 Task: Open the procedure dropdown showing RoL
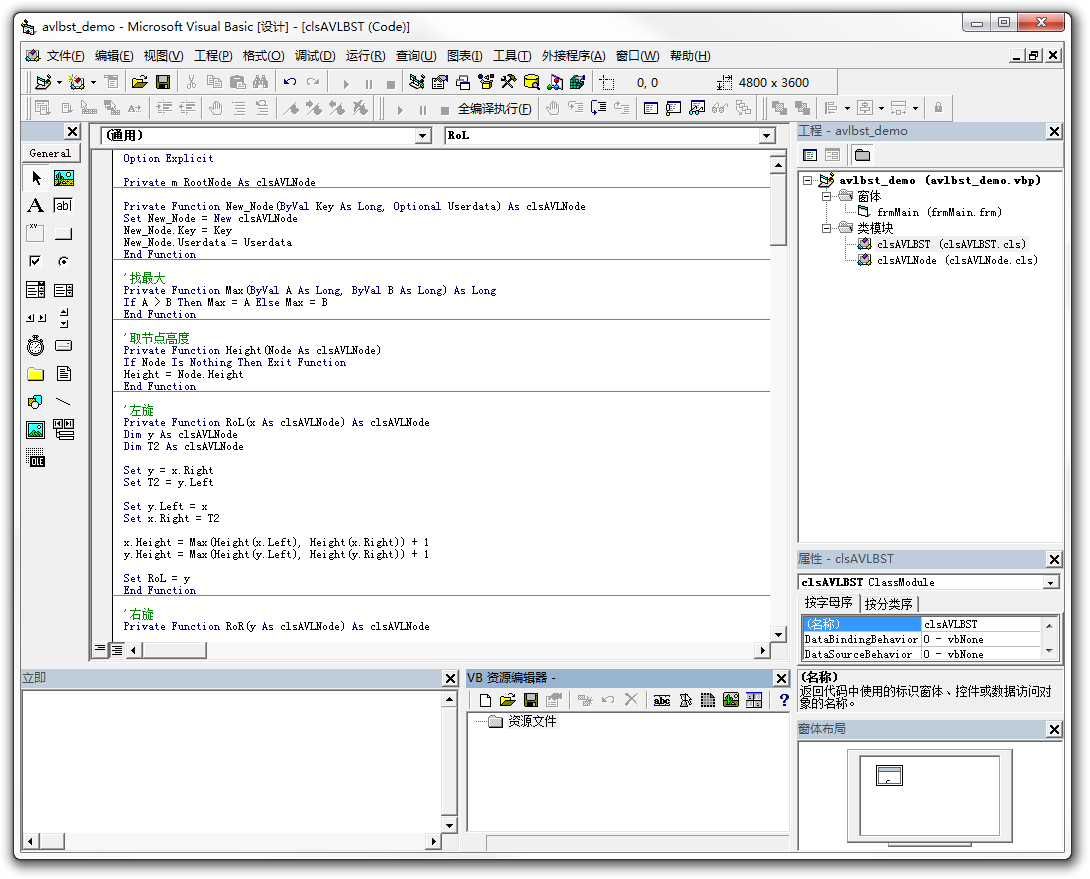point(767,136)
